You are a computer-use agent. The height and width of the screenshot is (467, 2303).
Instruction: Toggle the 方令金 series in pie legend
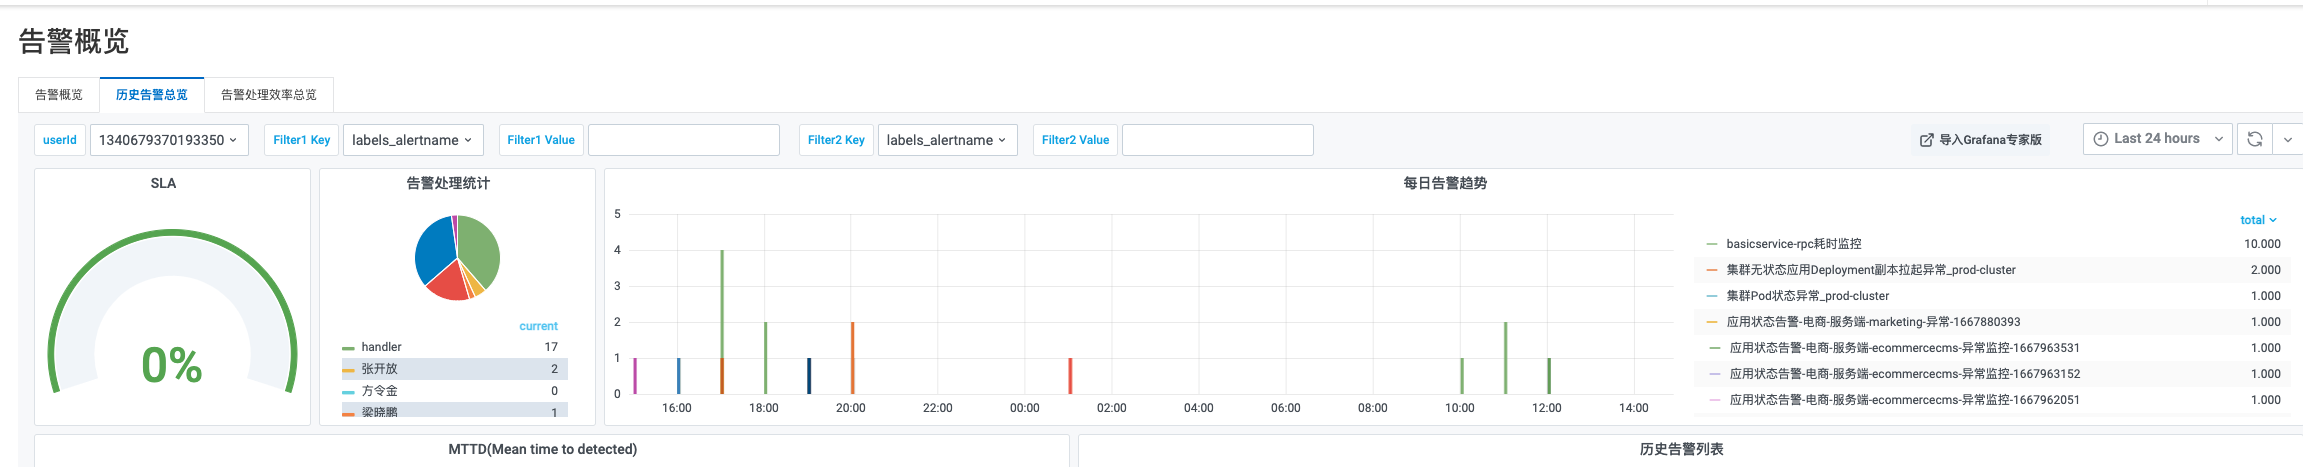point(379,391)
